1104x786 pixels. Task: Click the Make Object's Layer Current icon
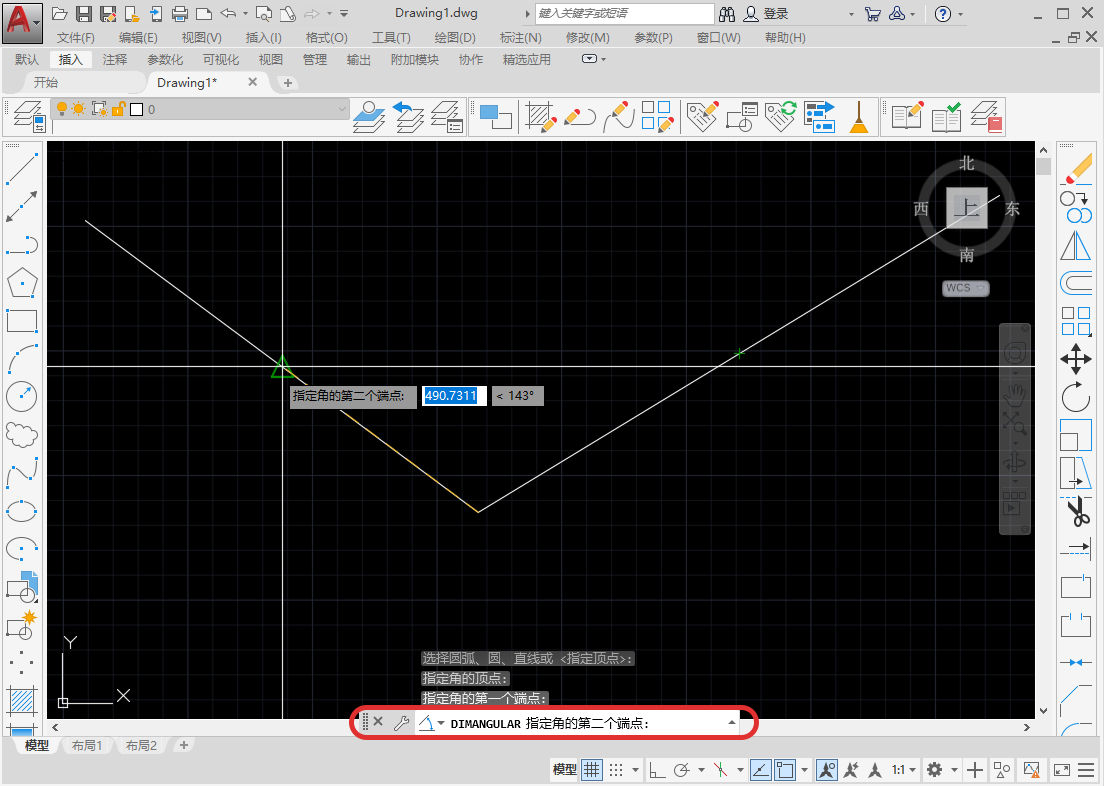(x=370, y=116)
